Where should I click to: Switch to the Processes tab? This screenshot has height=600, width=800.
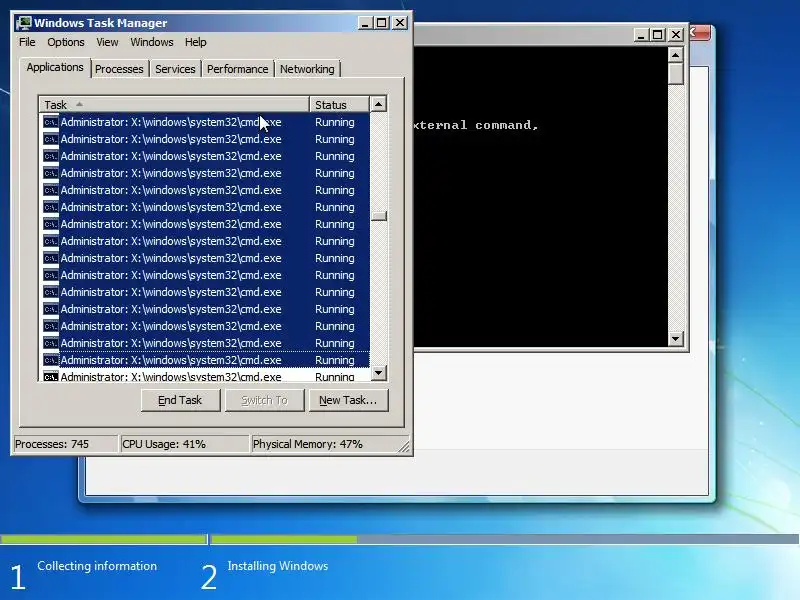119,69
